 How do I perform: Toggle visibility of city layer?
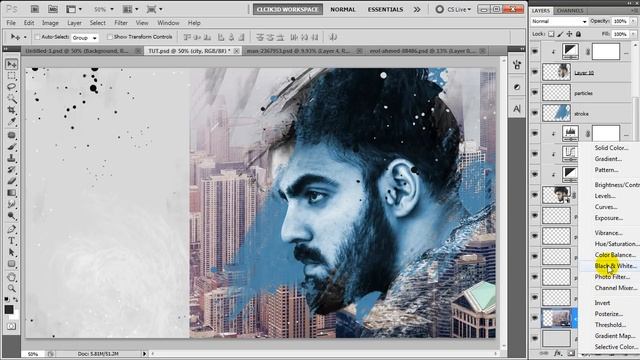[535, 318]
